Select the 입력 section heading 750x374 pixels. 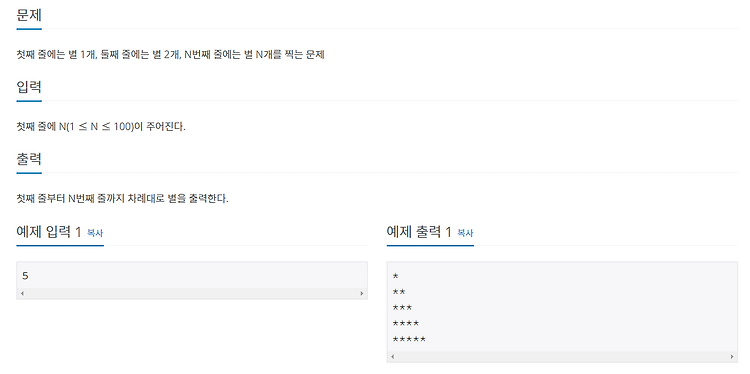pyautogui.click(x=29, y=87)
